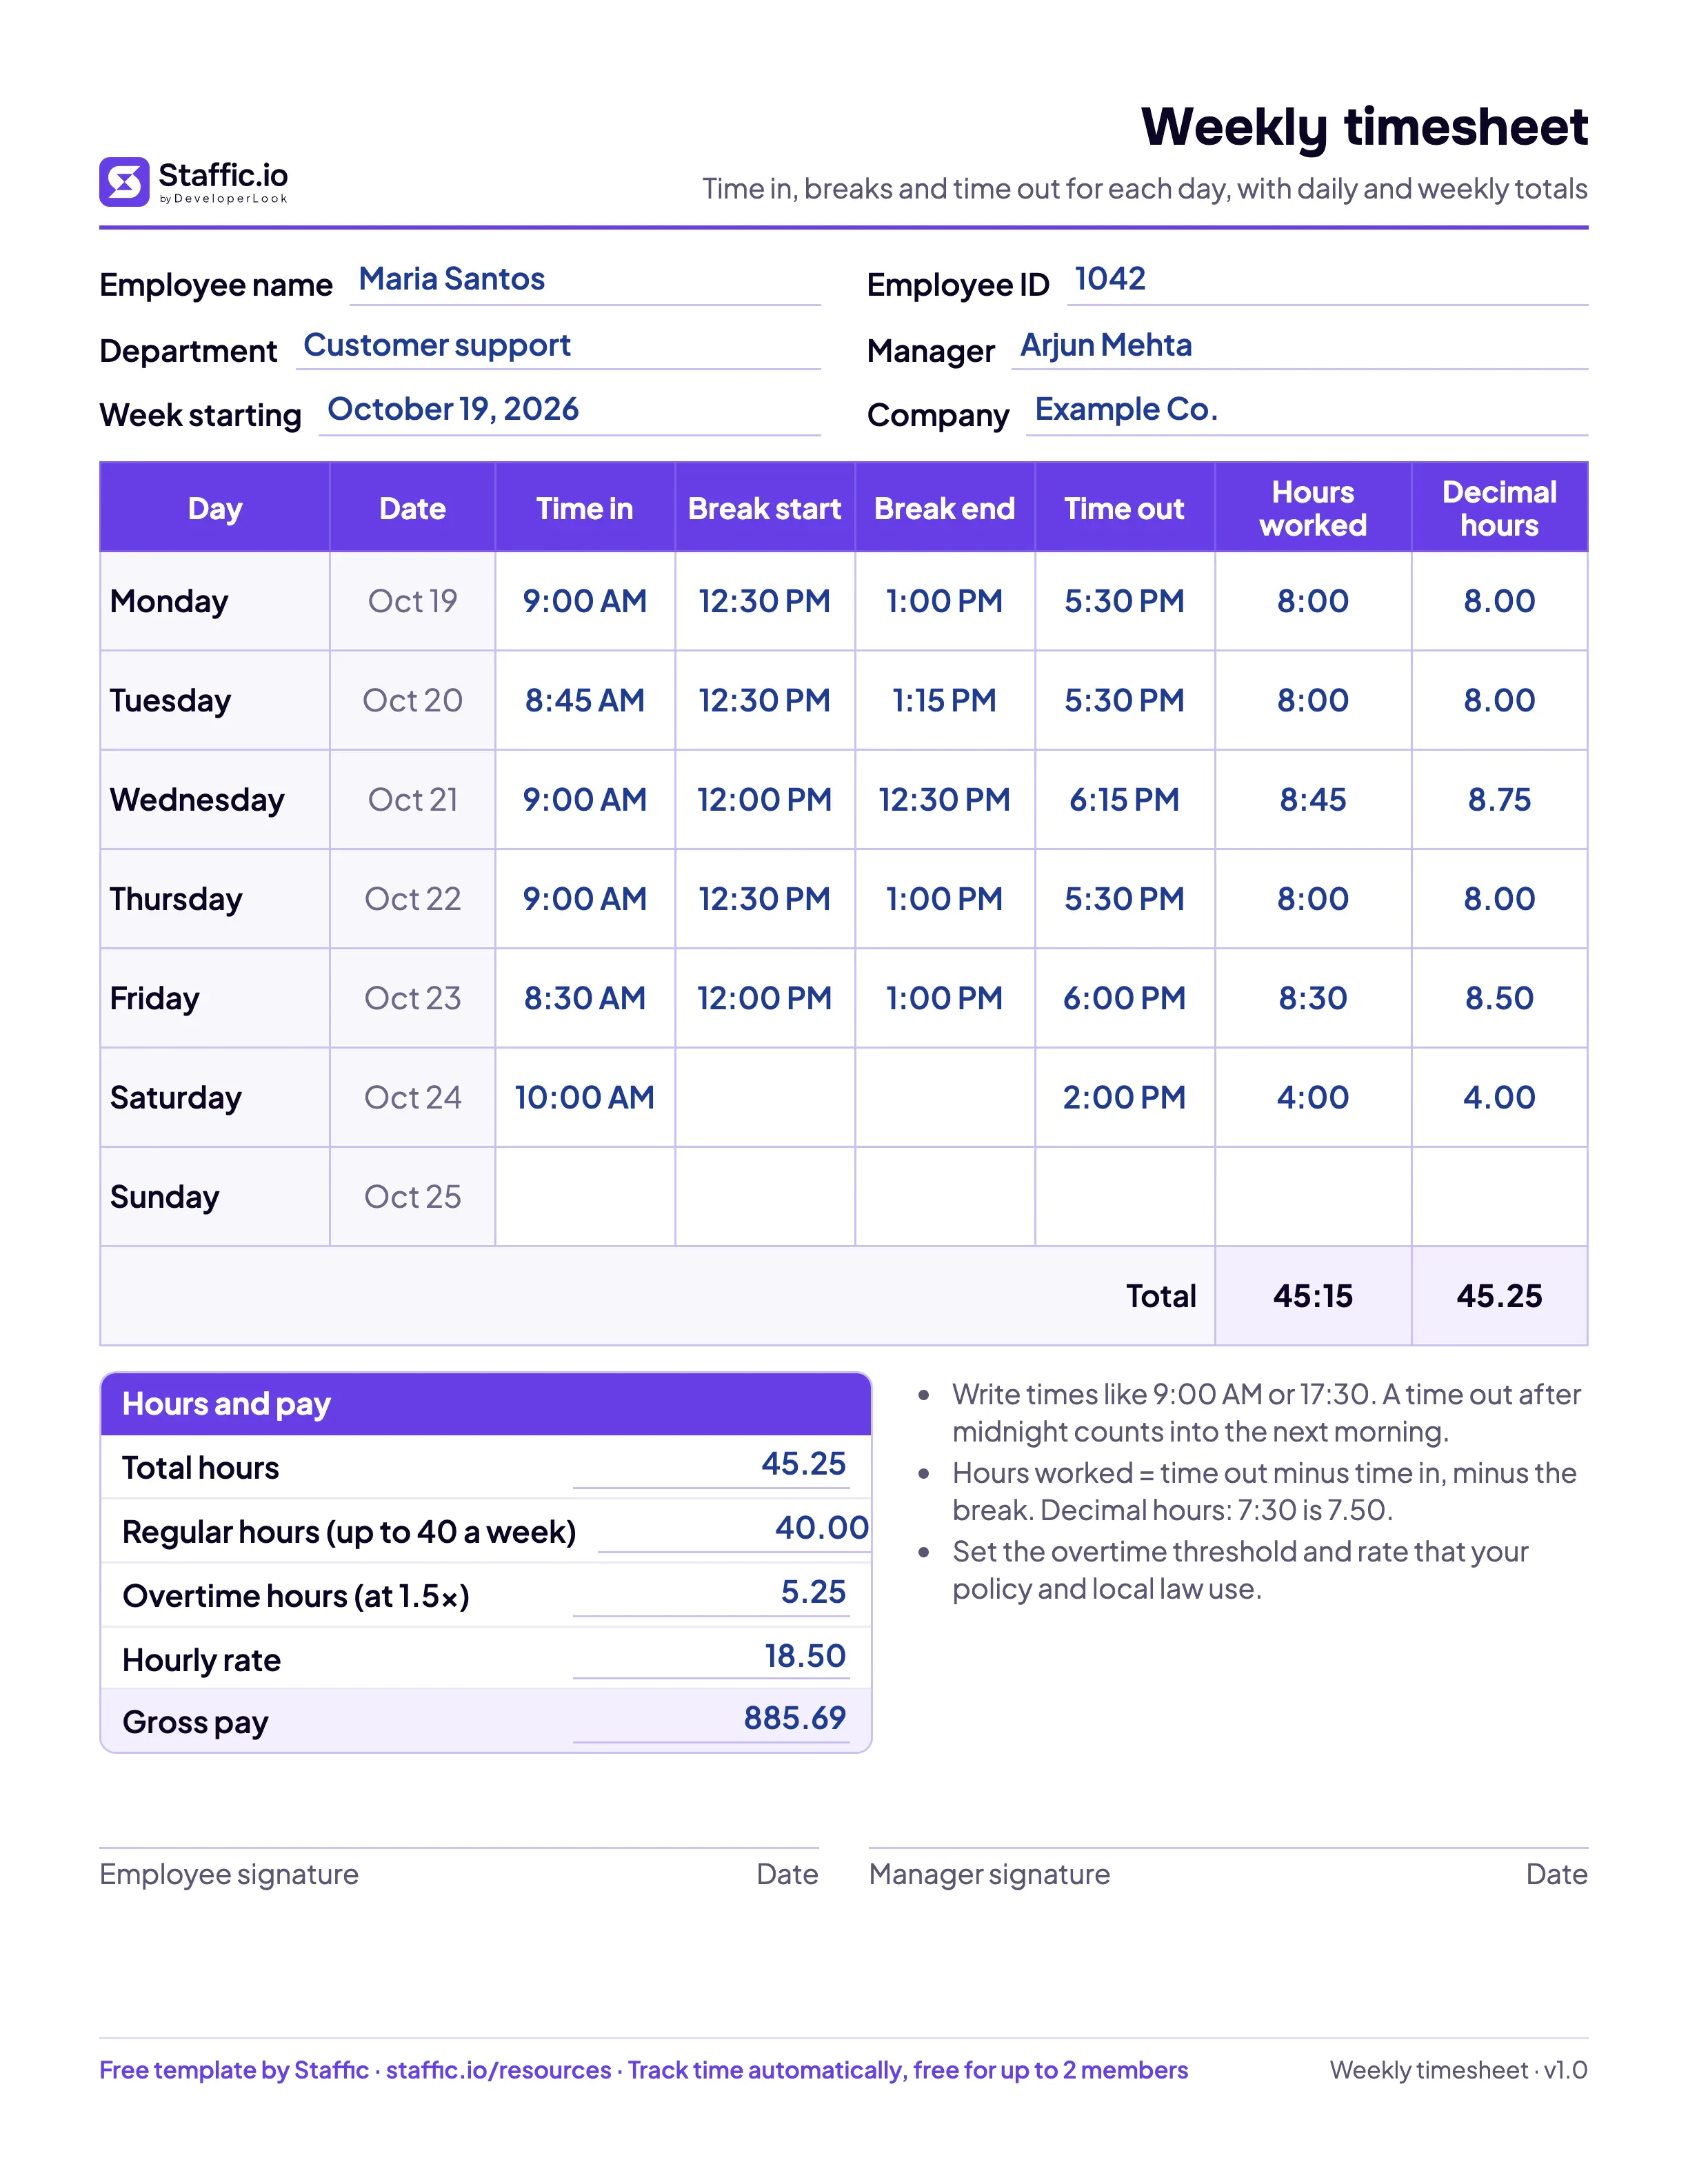Click the Hours worked column header
The image size is (1688, 2184).
click(1313, 508)
